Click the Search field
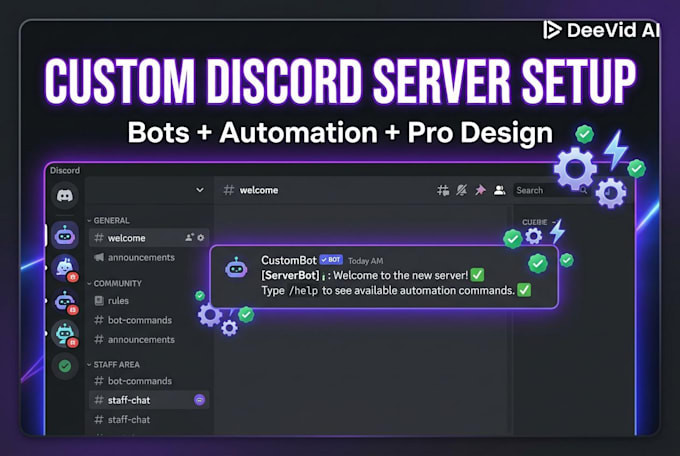 coord(551,190)
